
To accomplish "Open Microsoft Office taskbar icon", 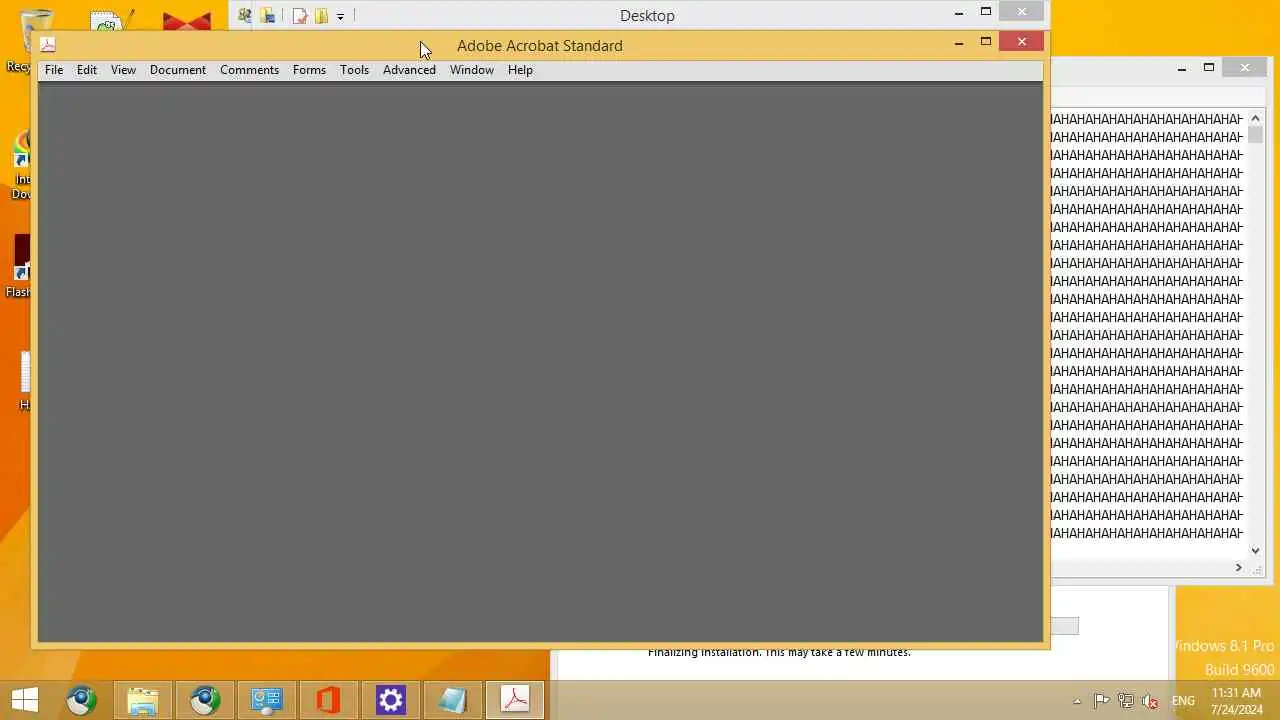I will 329,700.
